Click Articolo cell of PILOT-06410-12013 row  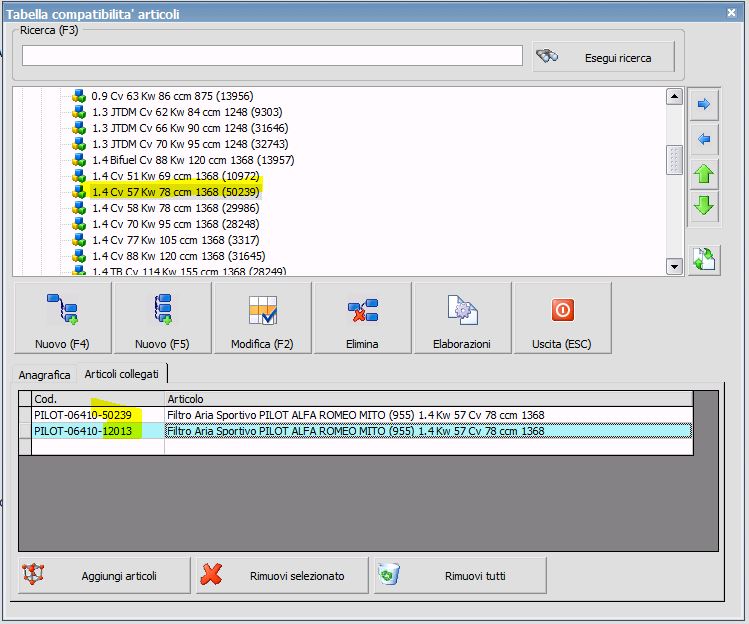428,431
